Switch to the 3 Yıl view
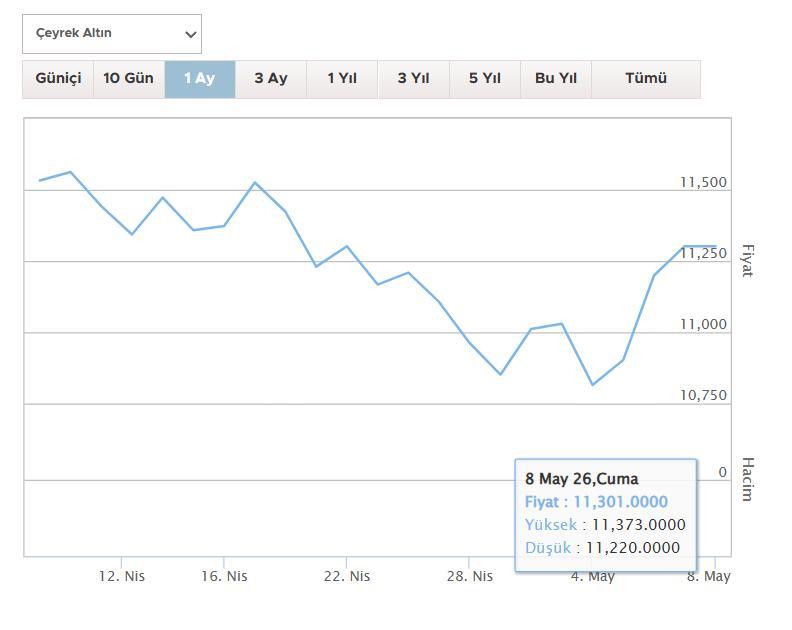 coord(414,79)
